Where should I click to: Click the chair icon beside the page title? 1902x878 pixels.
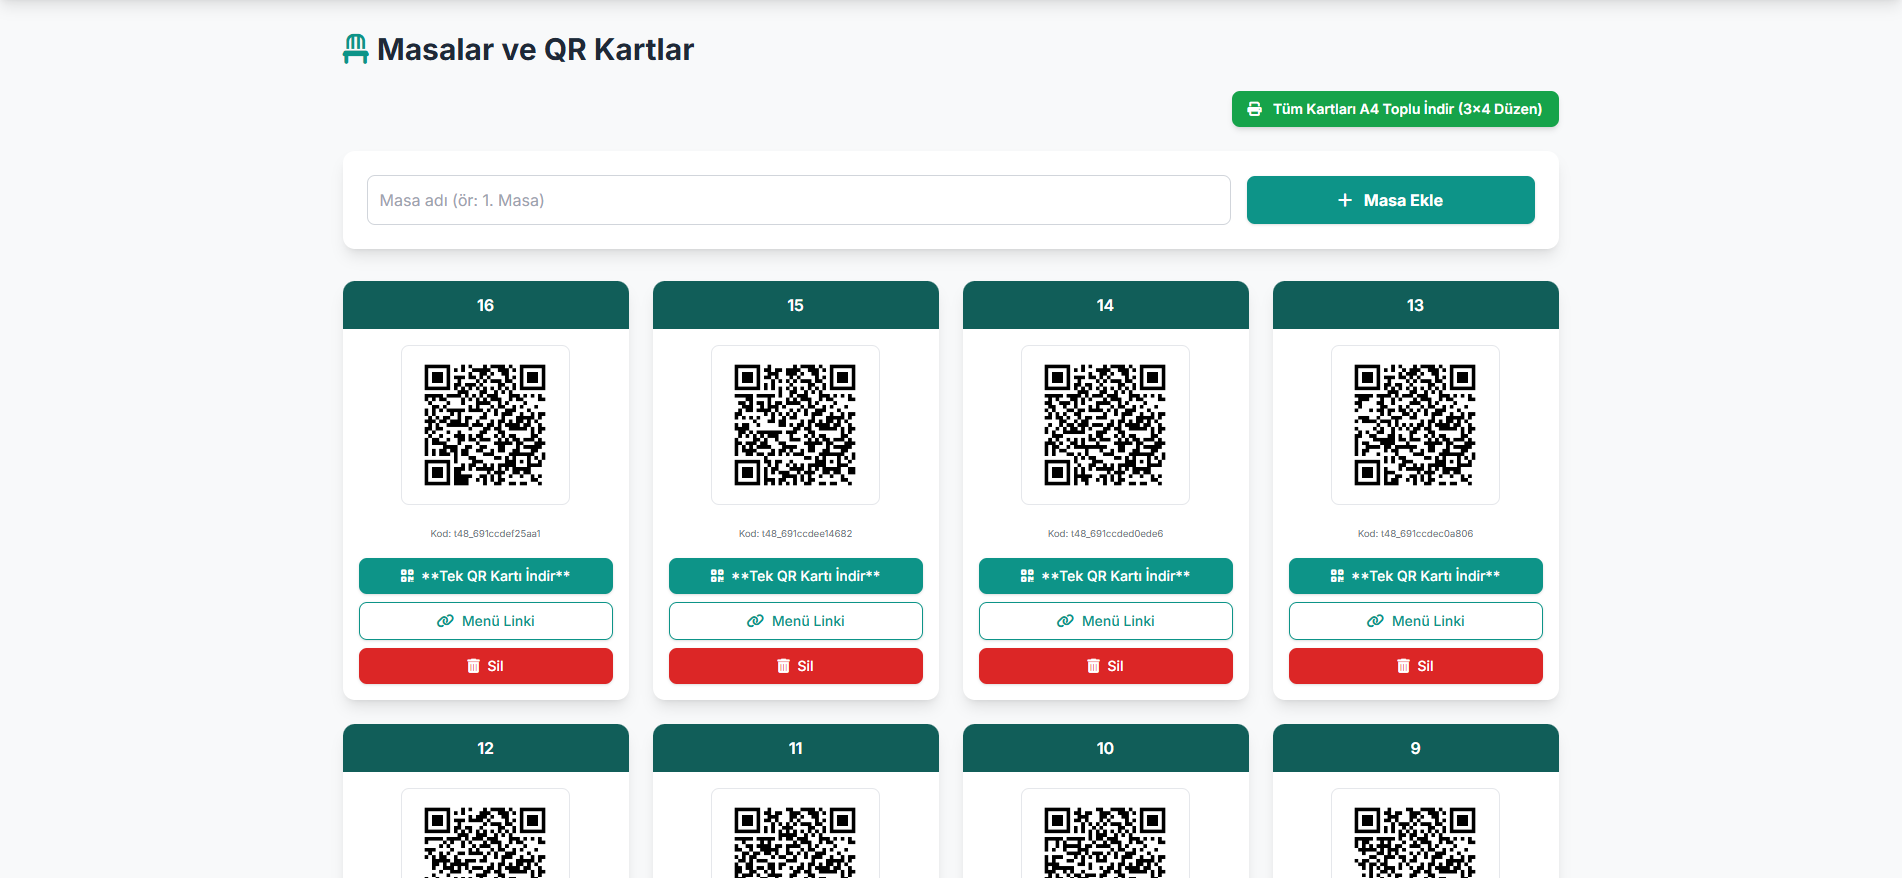point(355,49)
